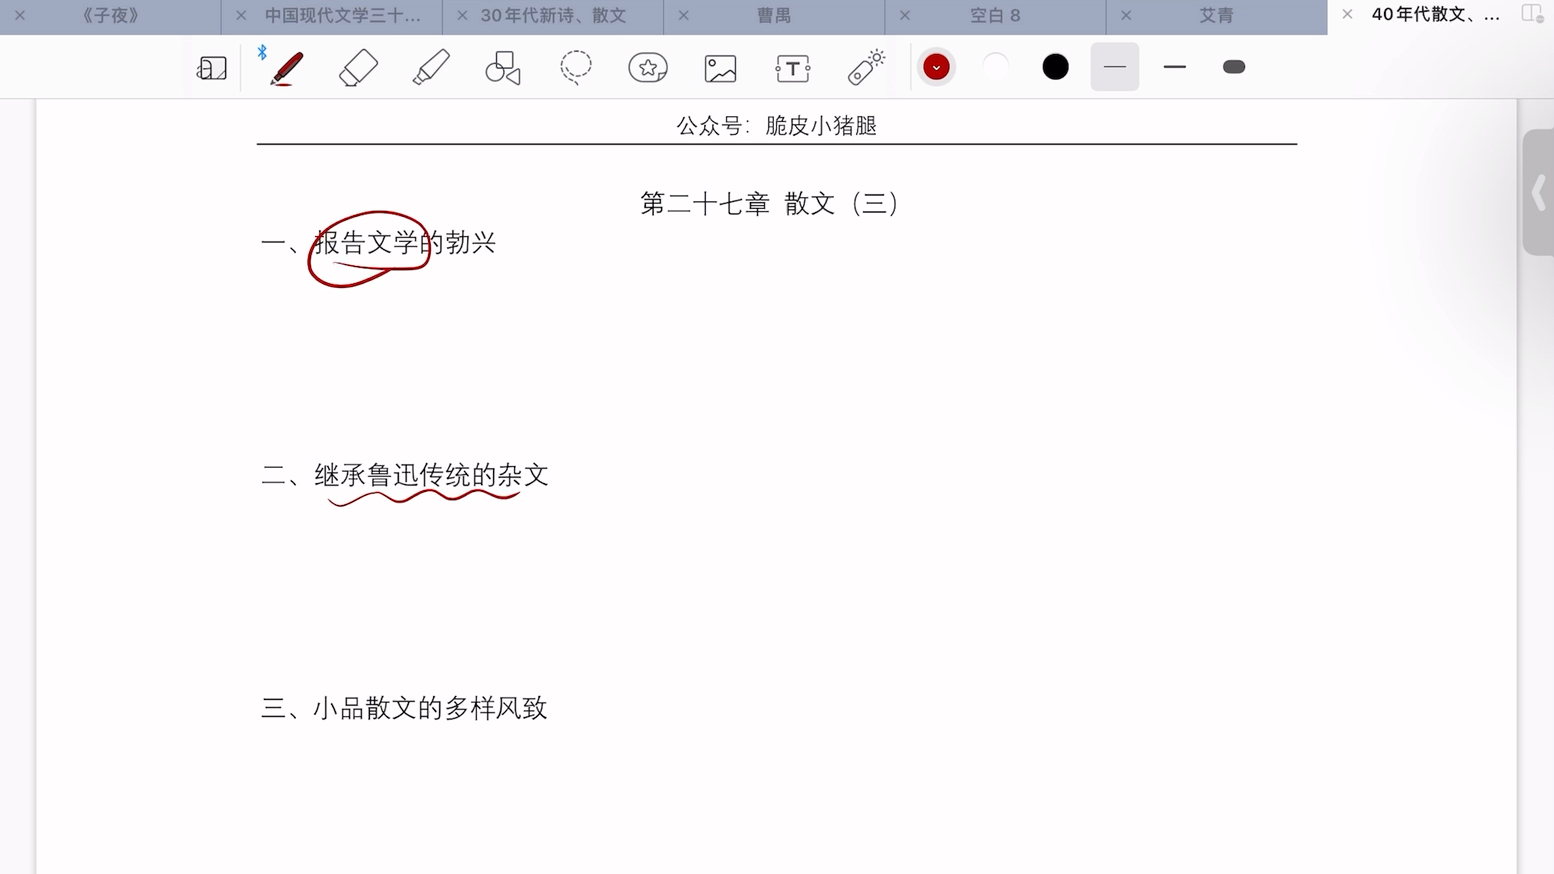Viewport: 1554px width, 874px height.
Task: Switch to the 艾青 tab
Action: tap(1217, 16)
